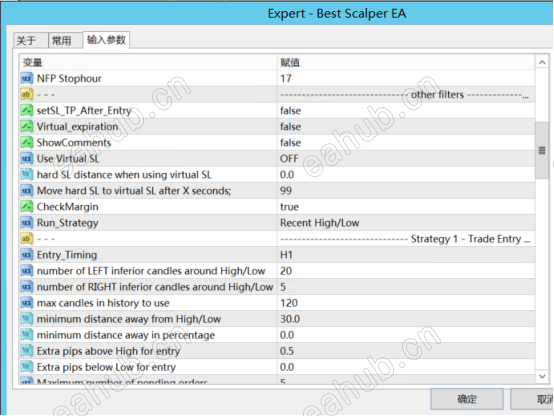Viewport: 554px width, 416px height.
Task: Edit LEFT inferior candles value 20
Action: coord(406,271)
